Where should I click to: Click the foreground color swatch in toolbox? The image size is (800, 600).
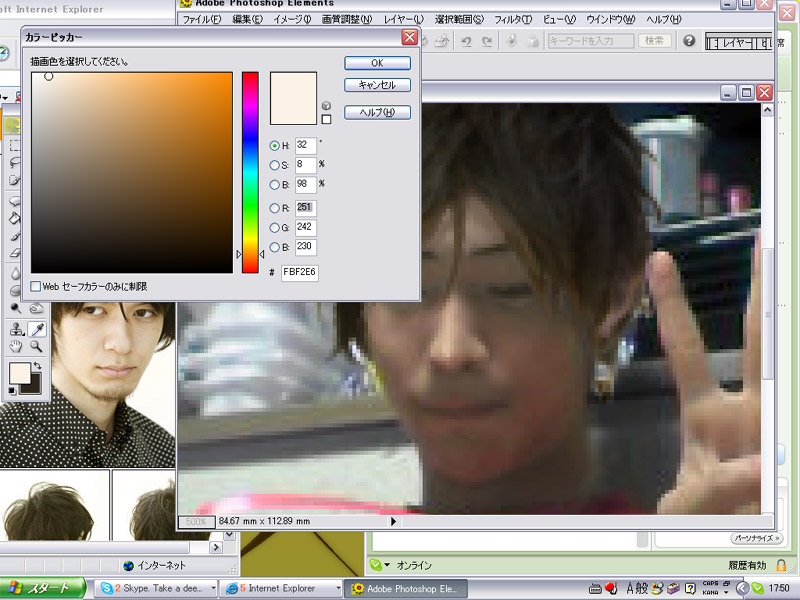point(19,373)
